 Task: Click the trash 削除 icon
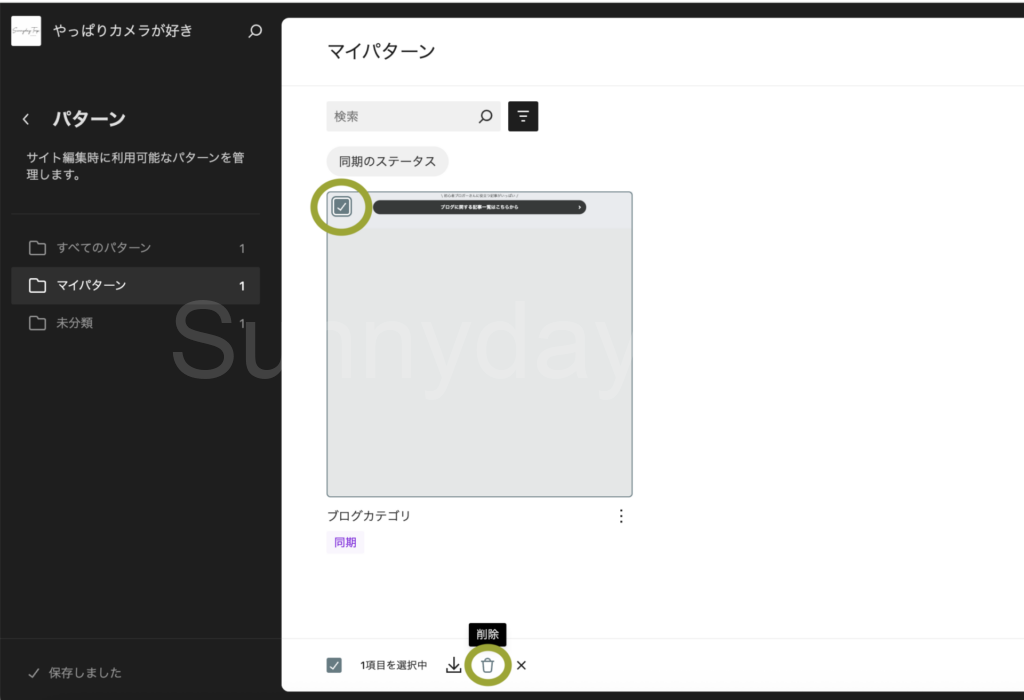(x=488, y=665)
